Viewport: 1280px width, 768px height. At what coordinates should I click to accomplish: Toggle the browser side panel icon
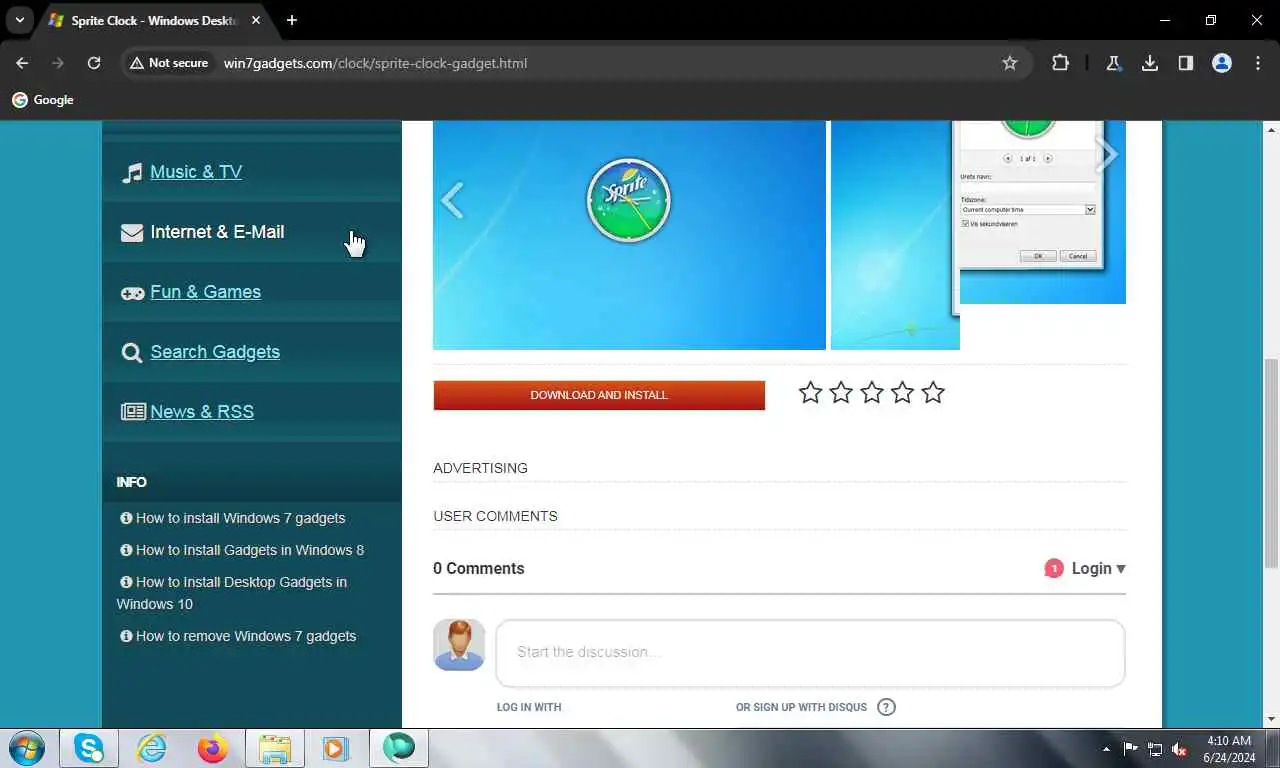coord(1185,63)
